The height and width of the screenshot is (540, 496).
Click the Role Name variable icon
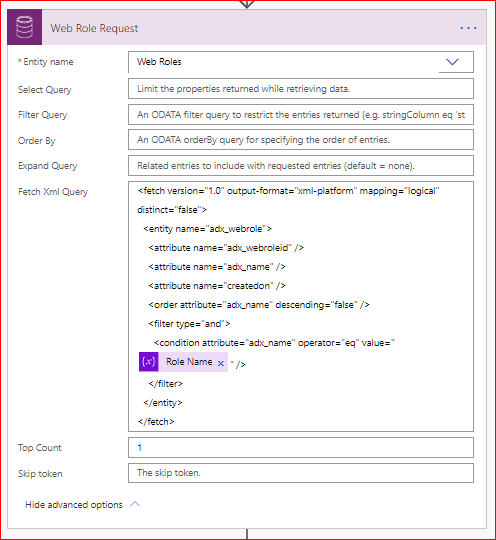(x=149, y=362)
